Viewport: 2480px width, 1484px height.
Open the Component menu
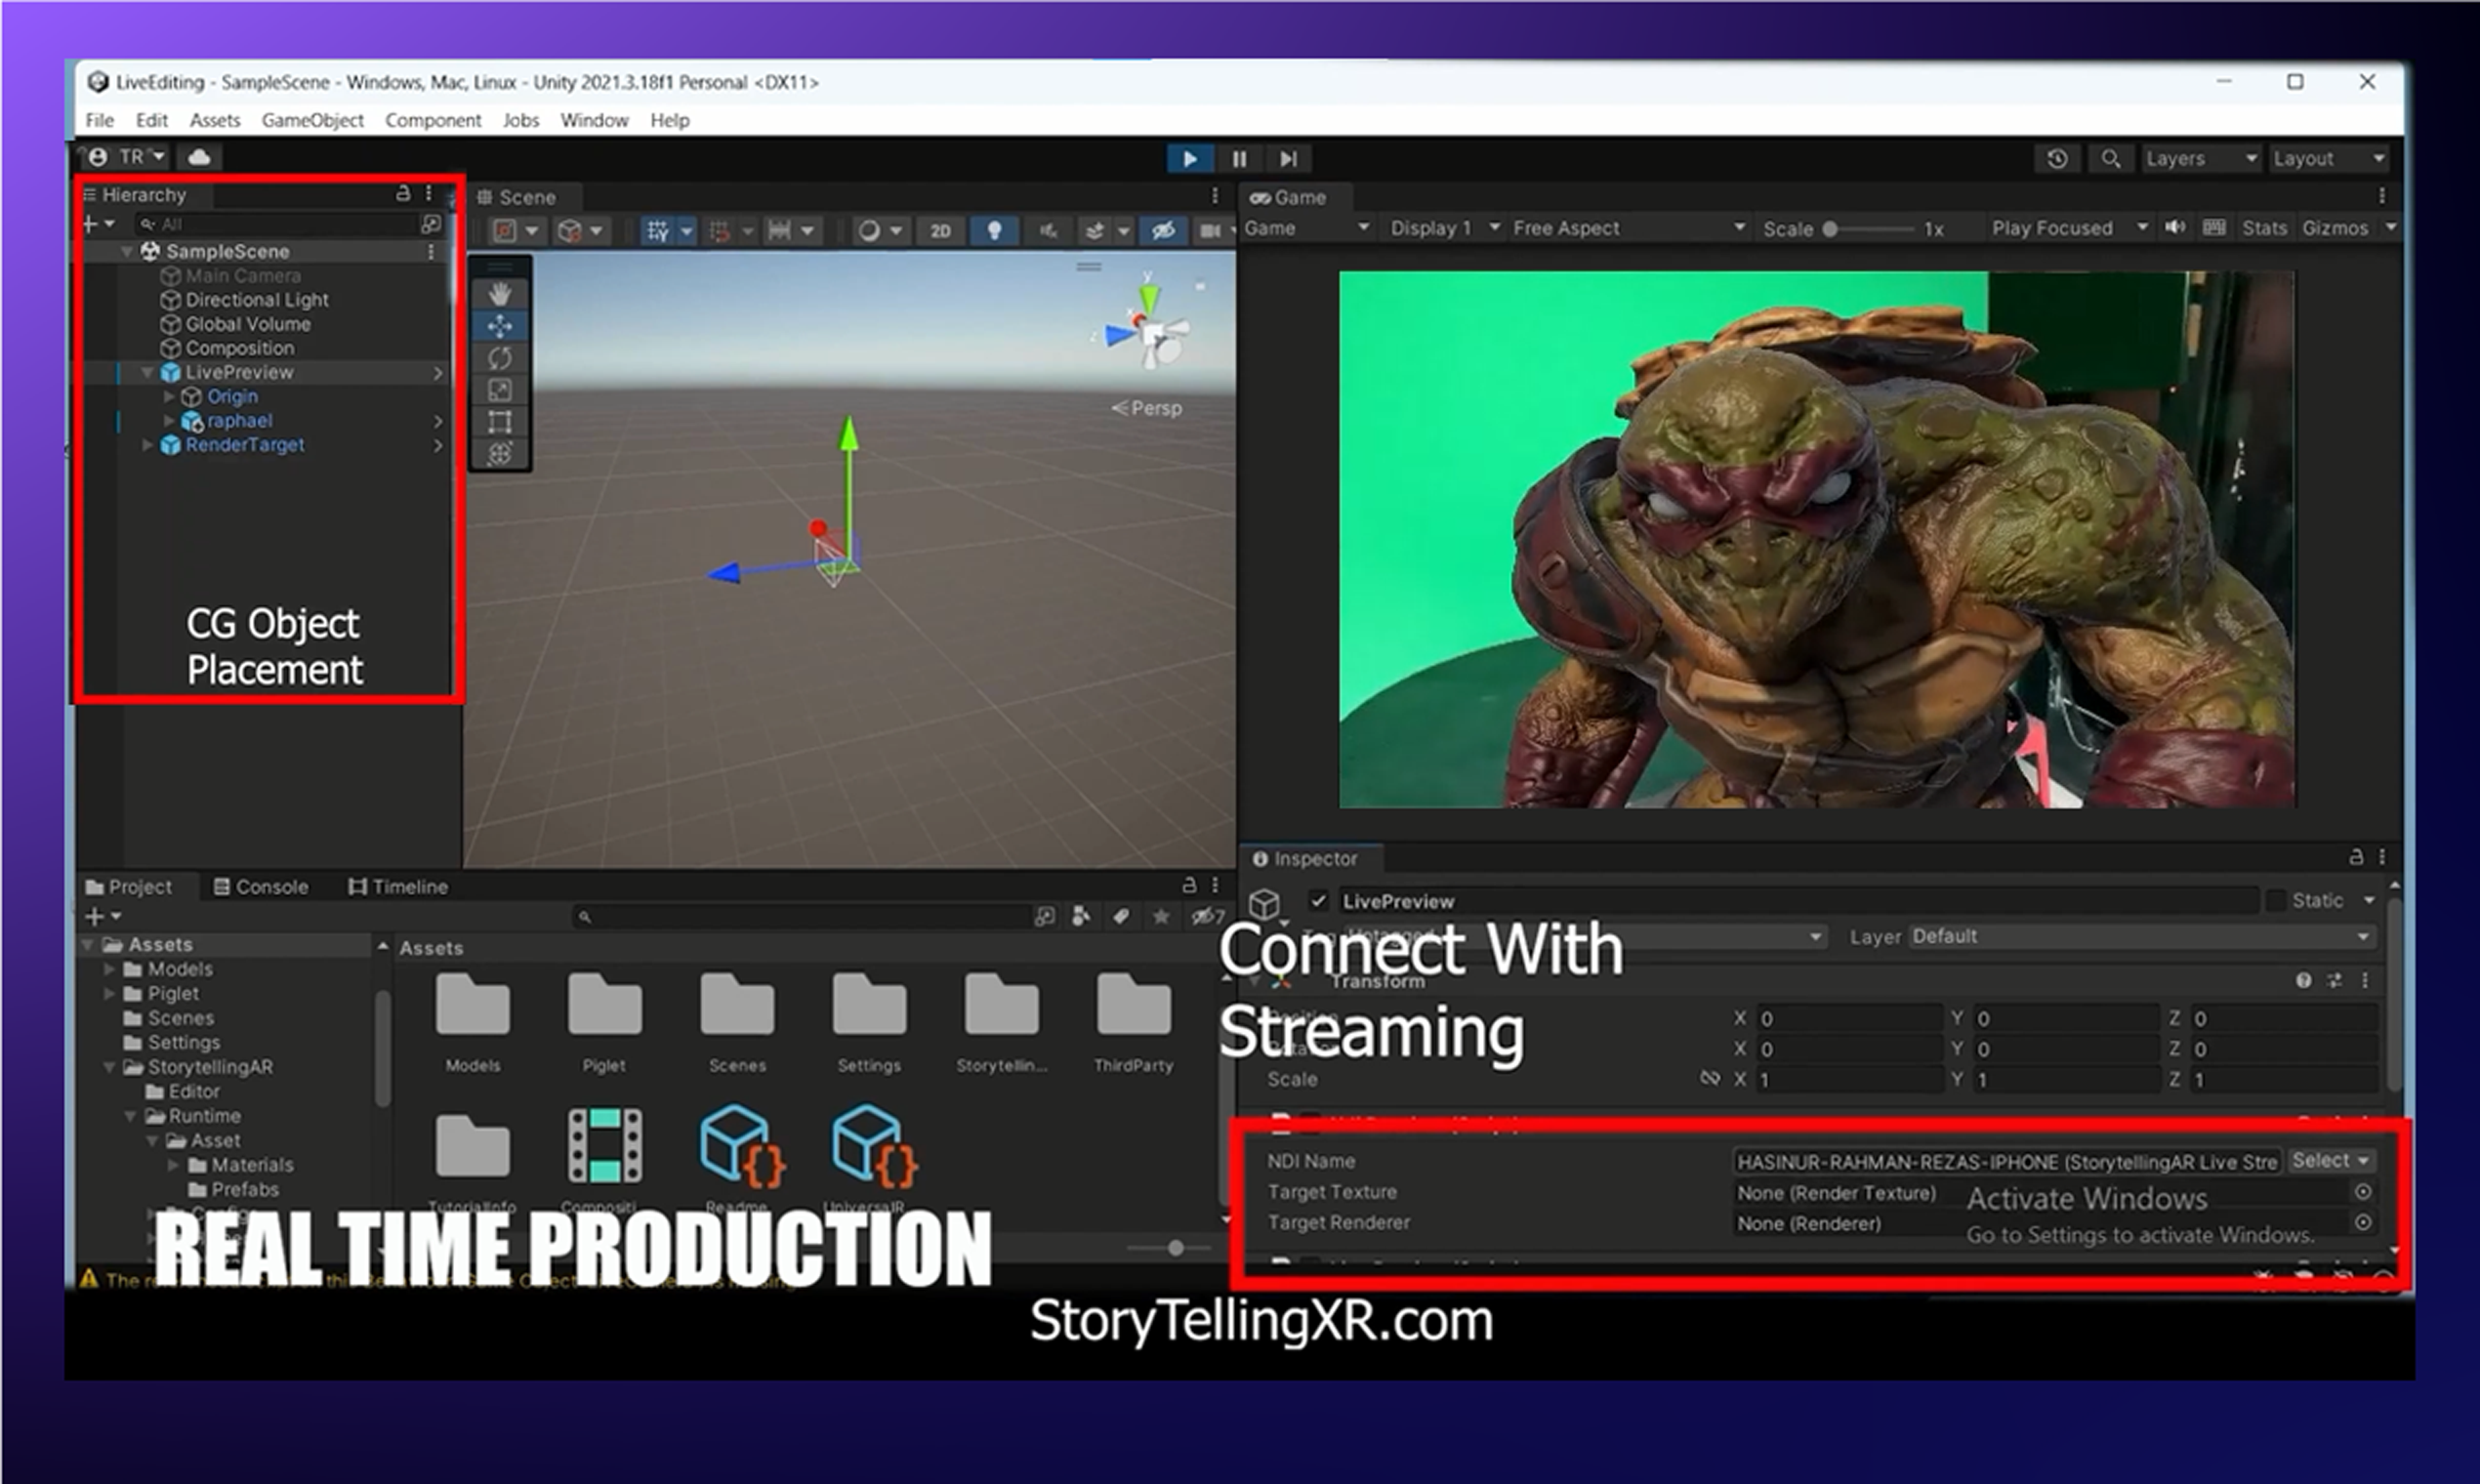[433, 120]
